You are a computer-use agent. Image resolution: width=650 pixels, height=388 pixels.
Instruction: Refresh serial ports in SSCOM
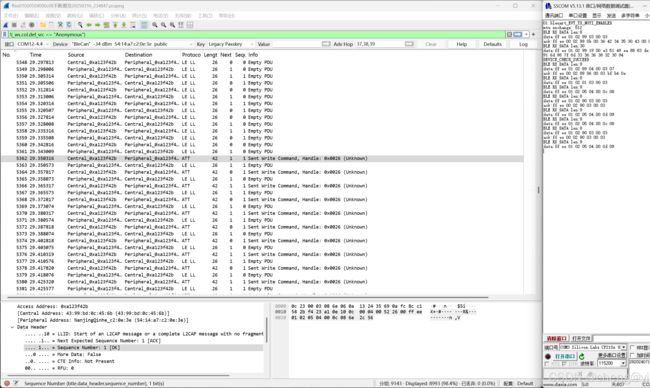click(582, 356)
